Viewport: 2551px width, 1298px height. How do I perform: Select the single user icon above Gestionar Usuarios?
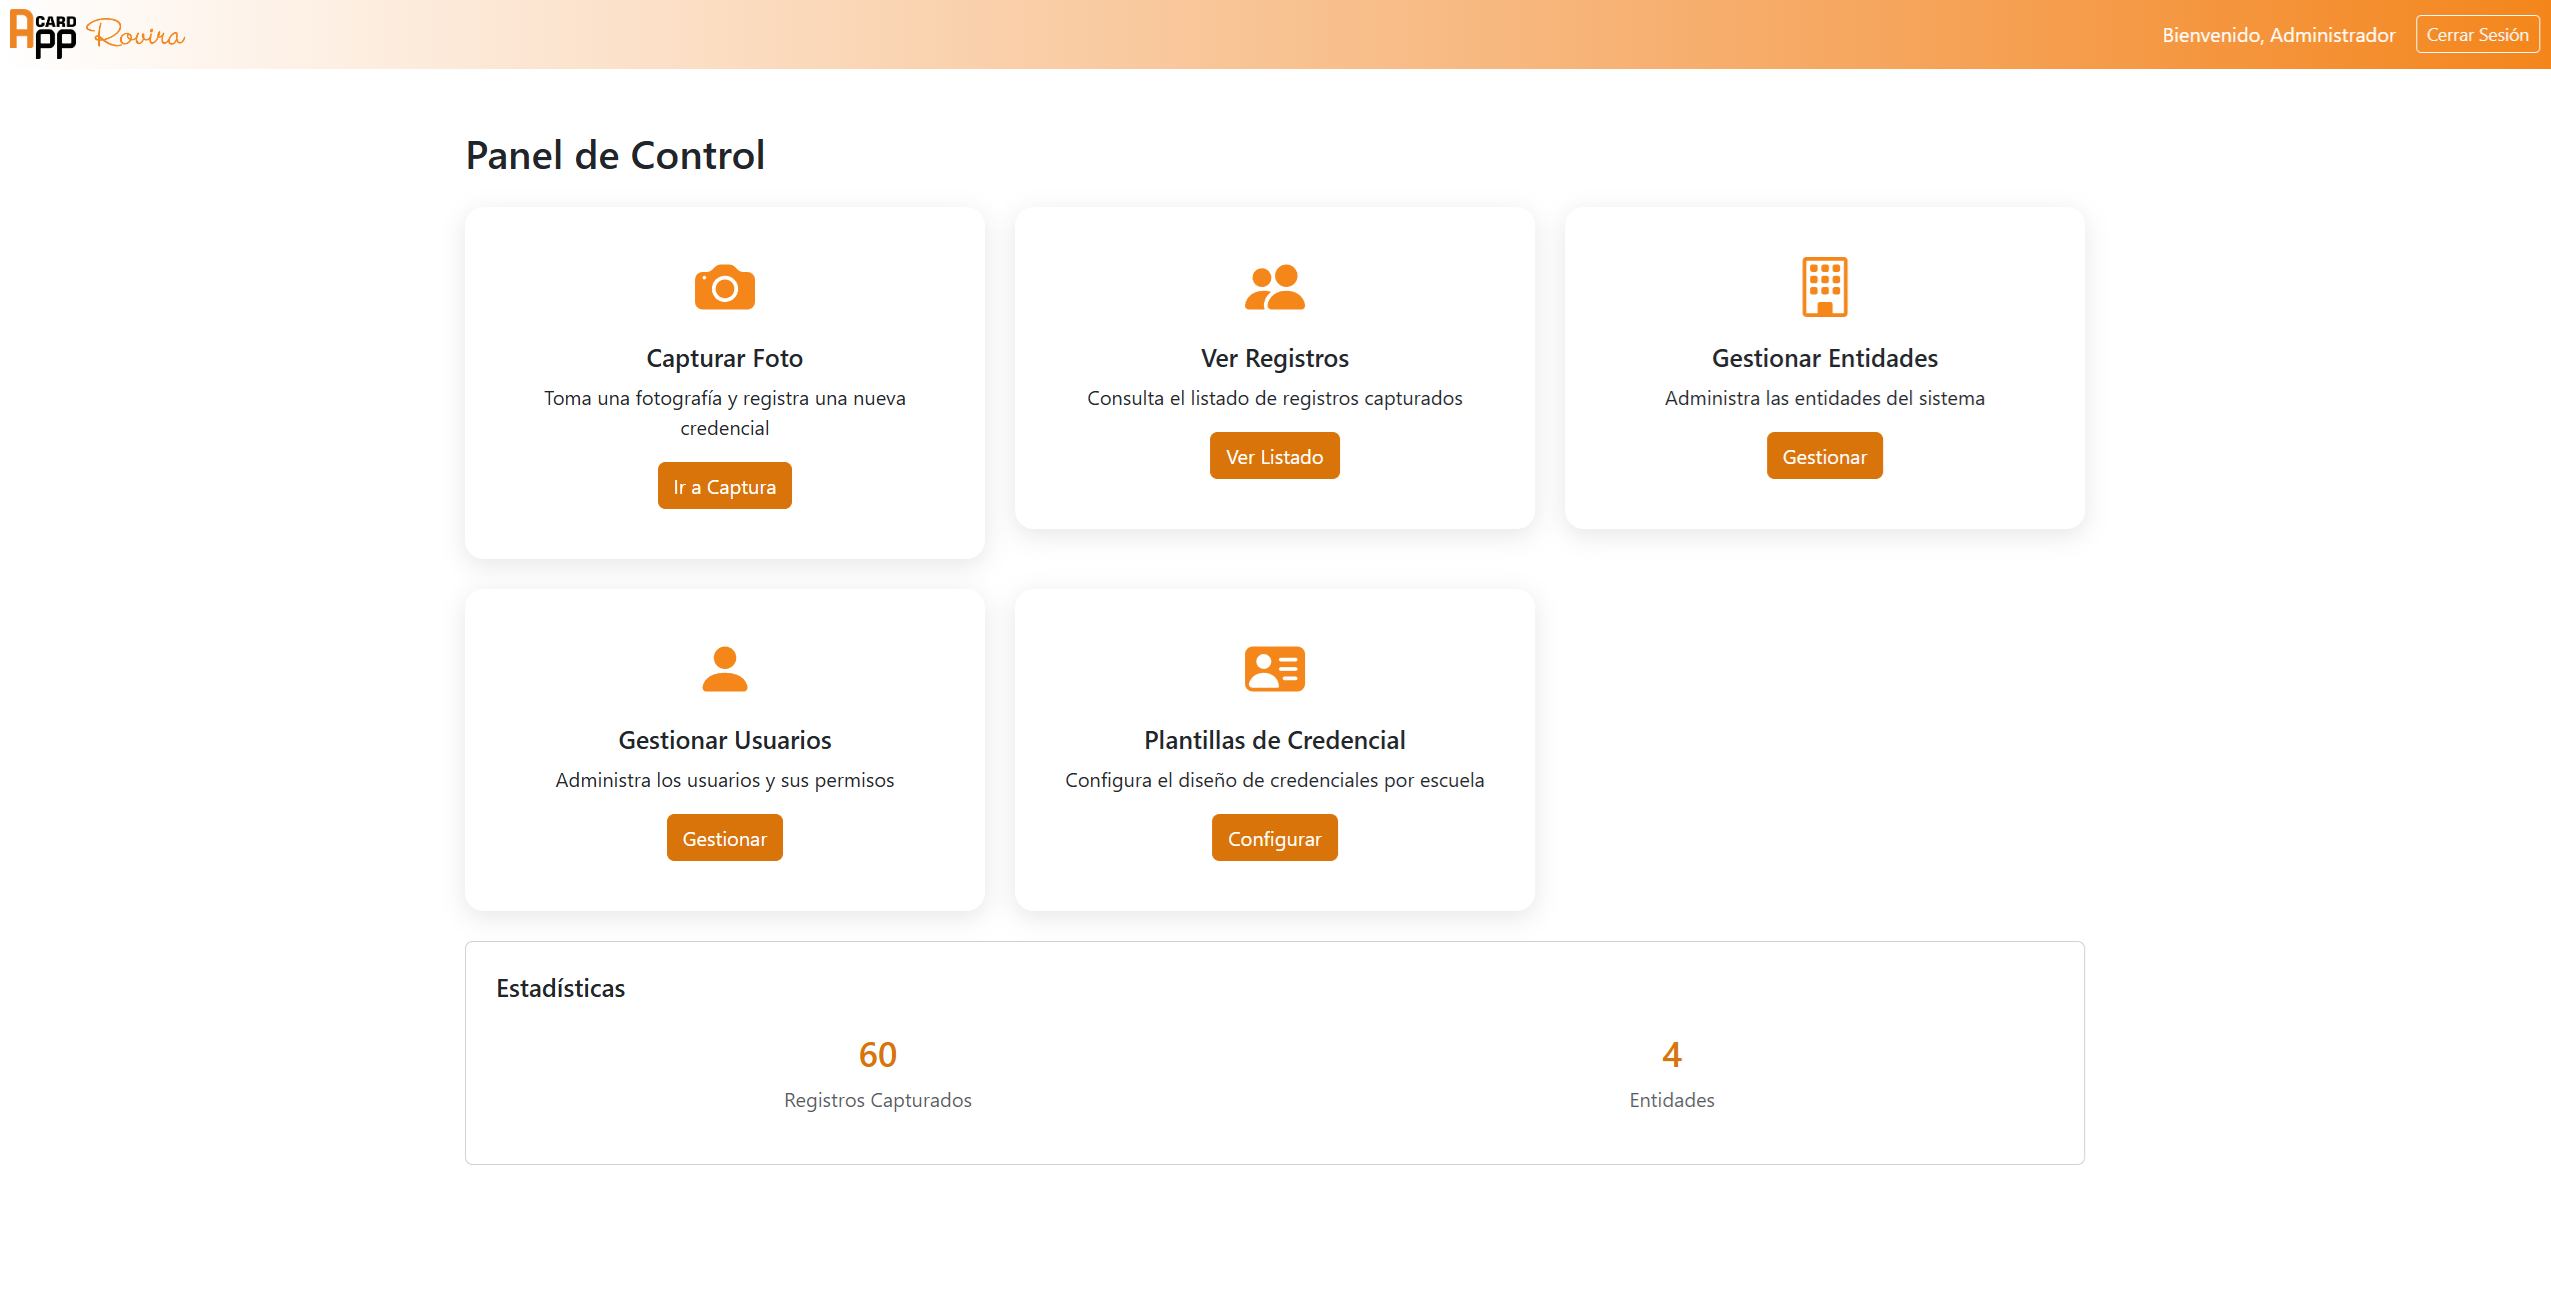[x=724, y=669]
